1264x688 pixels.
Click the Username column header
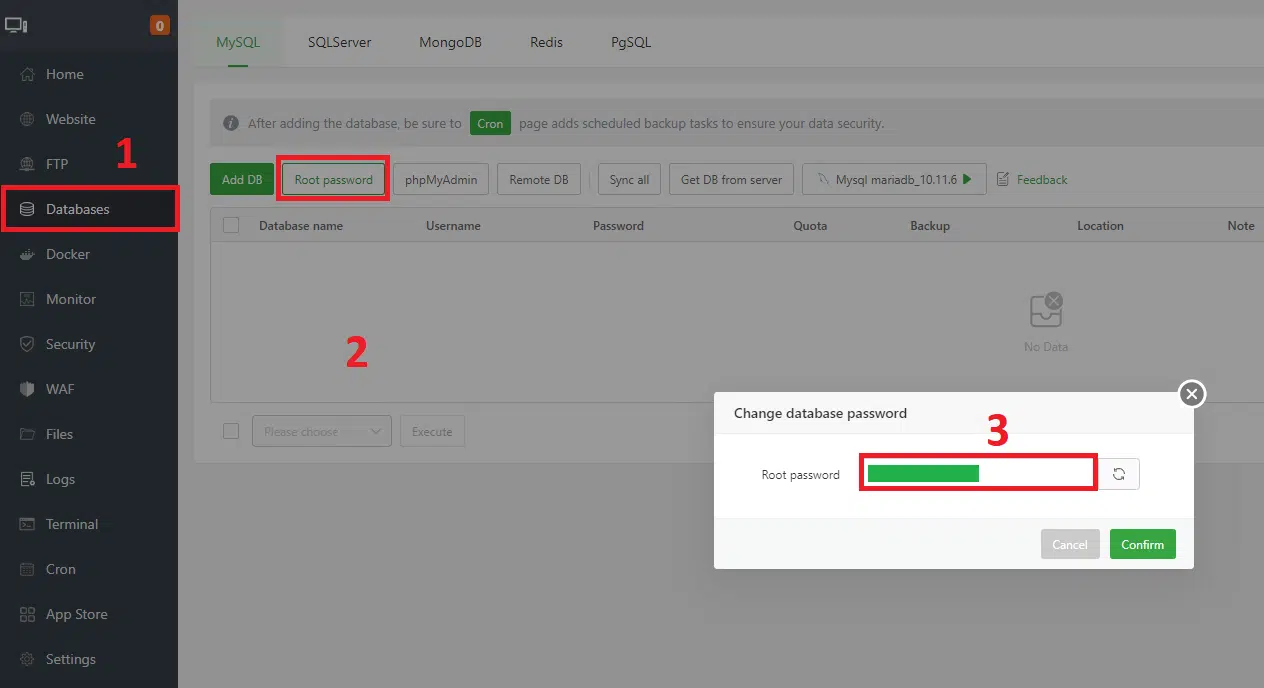point(453,226)
